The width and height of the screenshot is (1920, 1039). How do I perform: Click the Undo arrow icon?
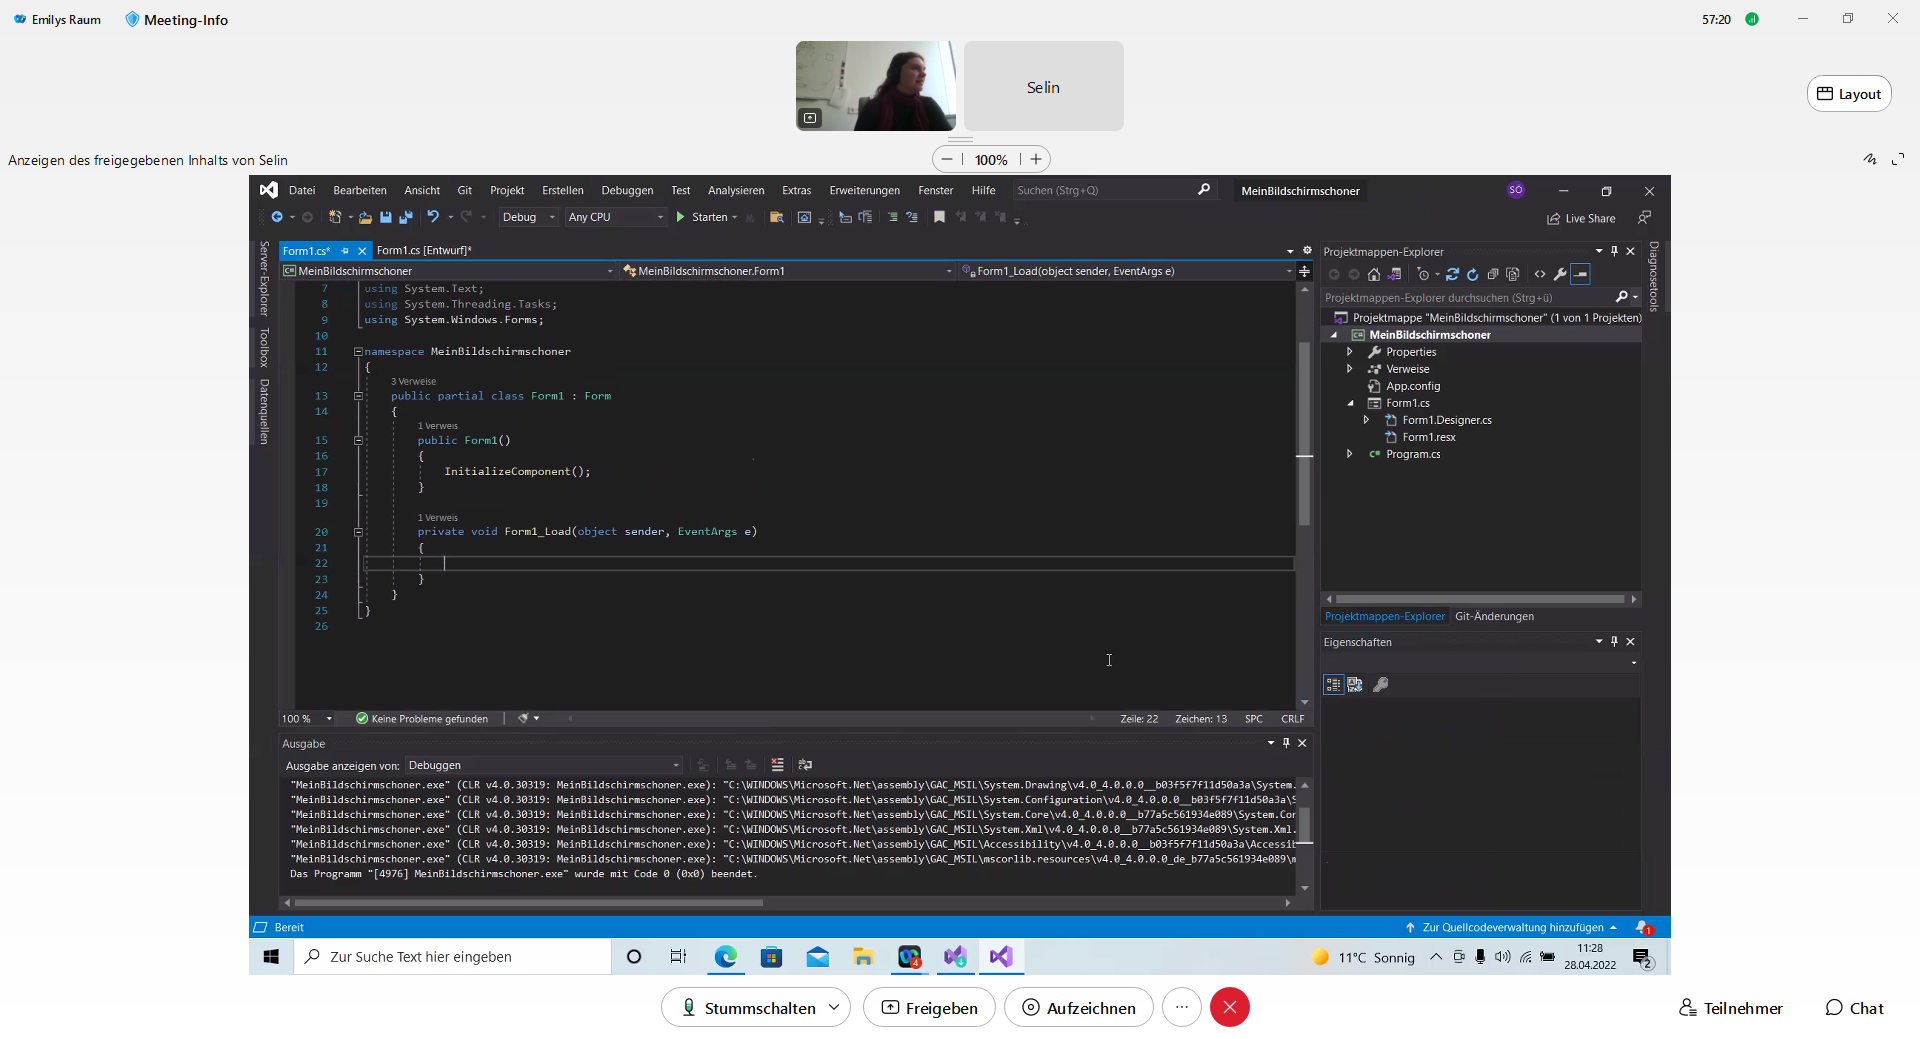point(432,217)
